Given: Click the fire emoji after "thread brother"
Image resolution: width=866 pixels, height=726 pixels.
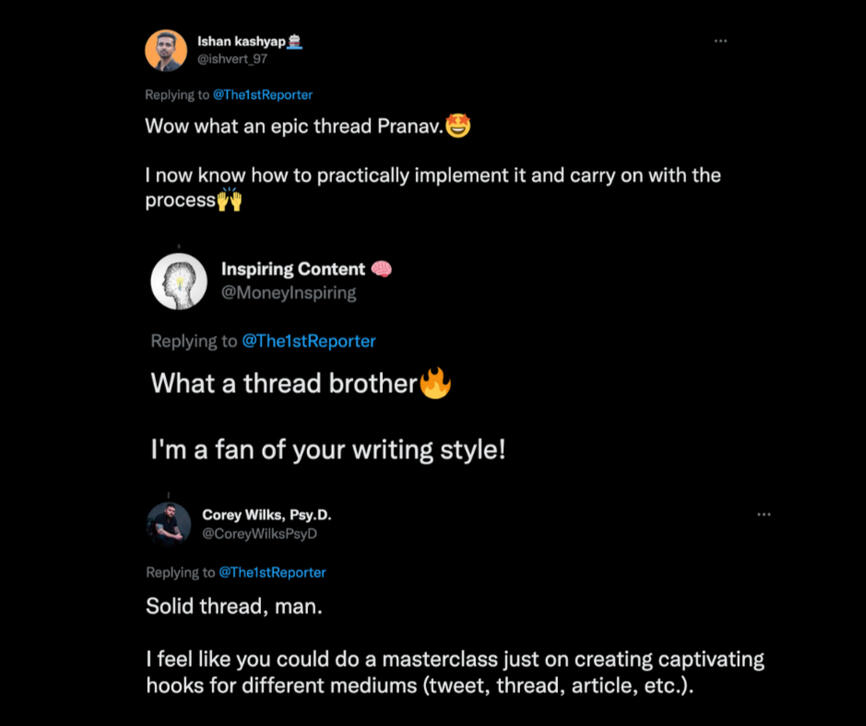Looking at the screenshot, I should [x=435, y=383].
